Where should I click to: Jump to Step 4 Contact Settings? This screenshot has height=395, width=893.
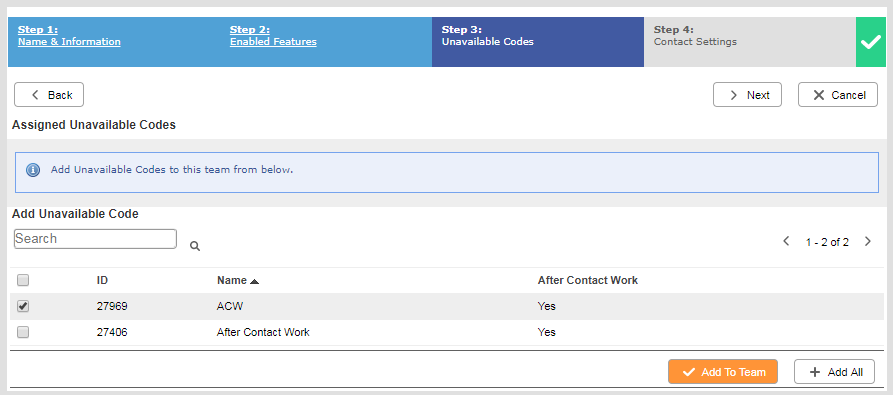pyautogui.click(x=749, y=42)
